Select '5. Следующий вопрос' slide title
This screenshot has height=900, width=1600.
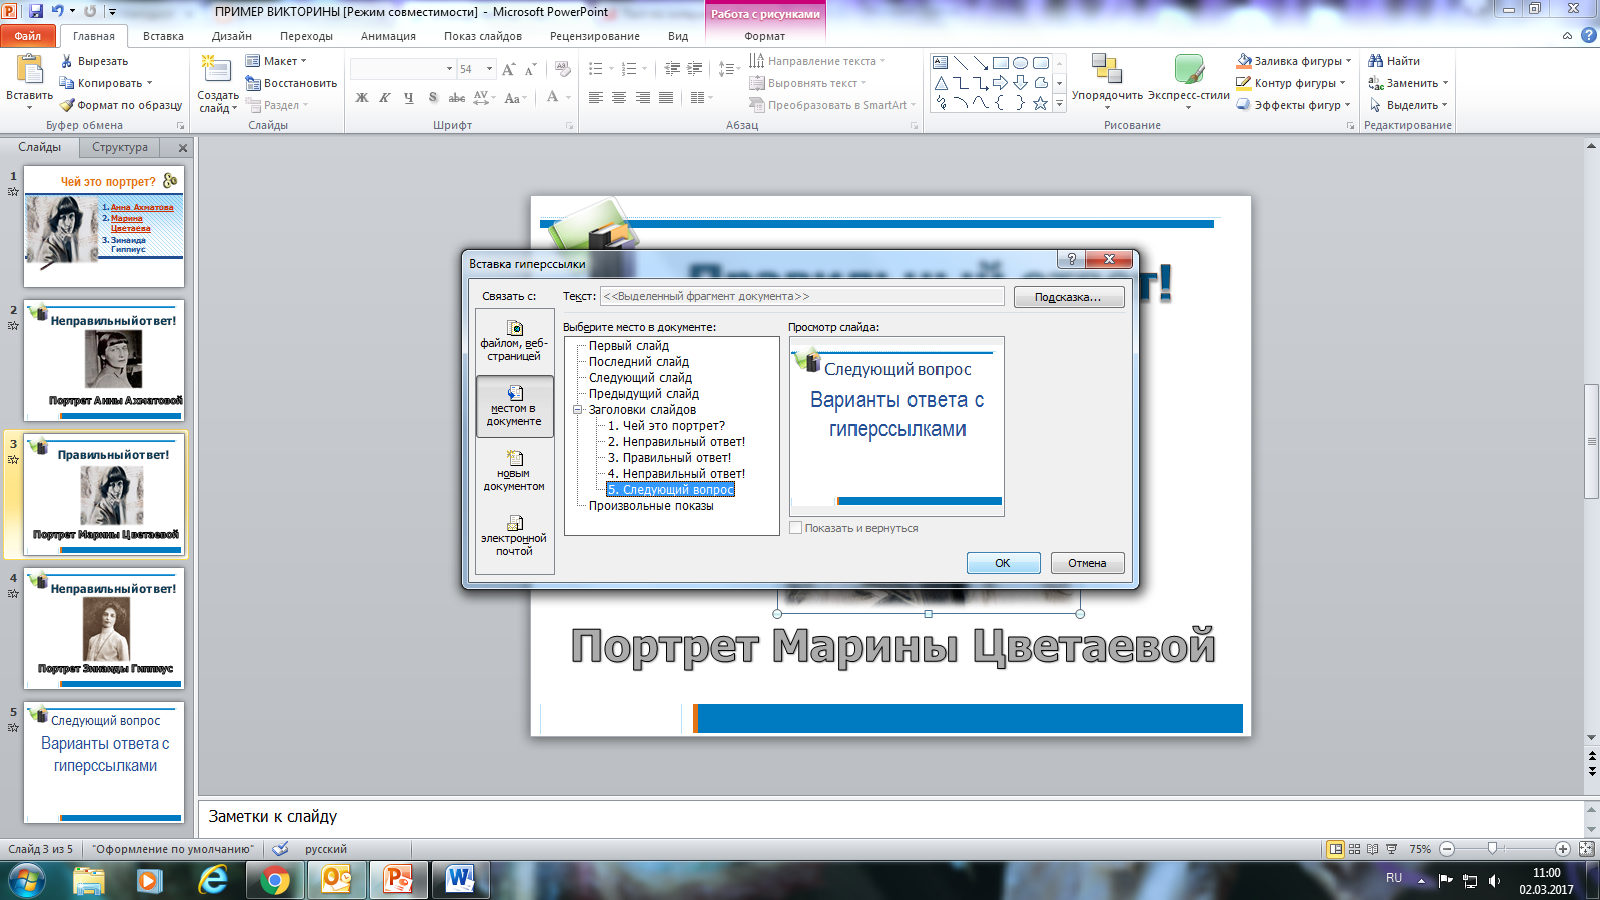tap(670, 490)
